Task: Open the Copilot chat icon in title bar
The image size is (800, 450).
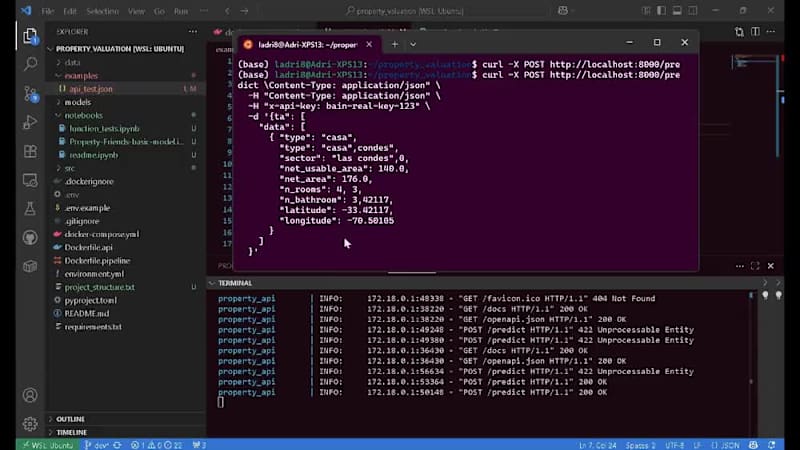Action: tap(563, 11)
